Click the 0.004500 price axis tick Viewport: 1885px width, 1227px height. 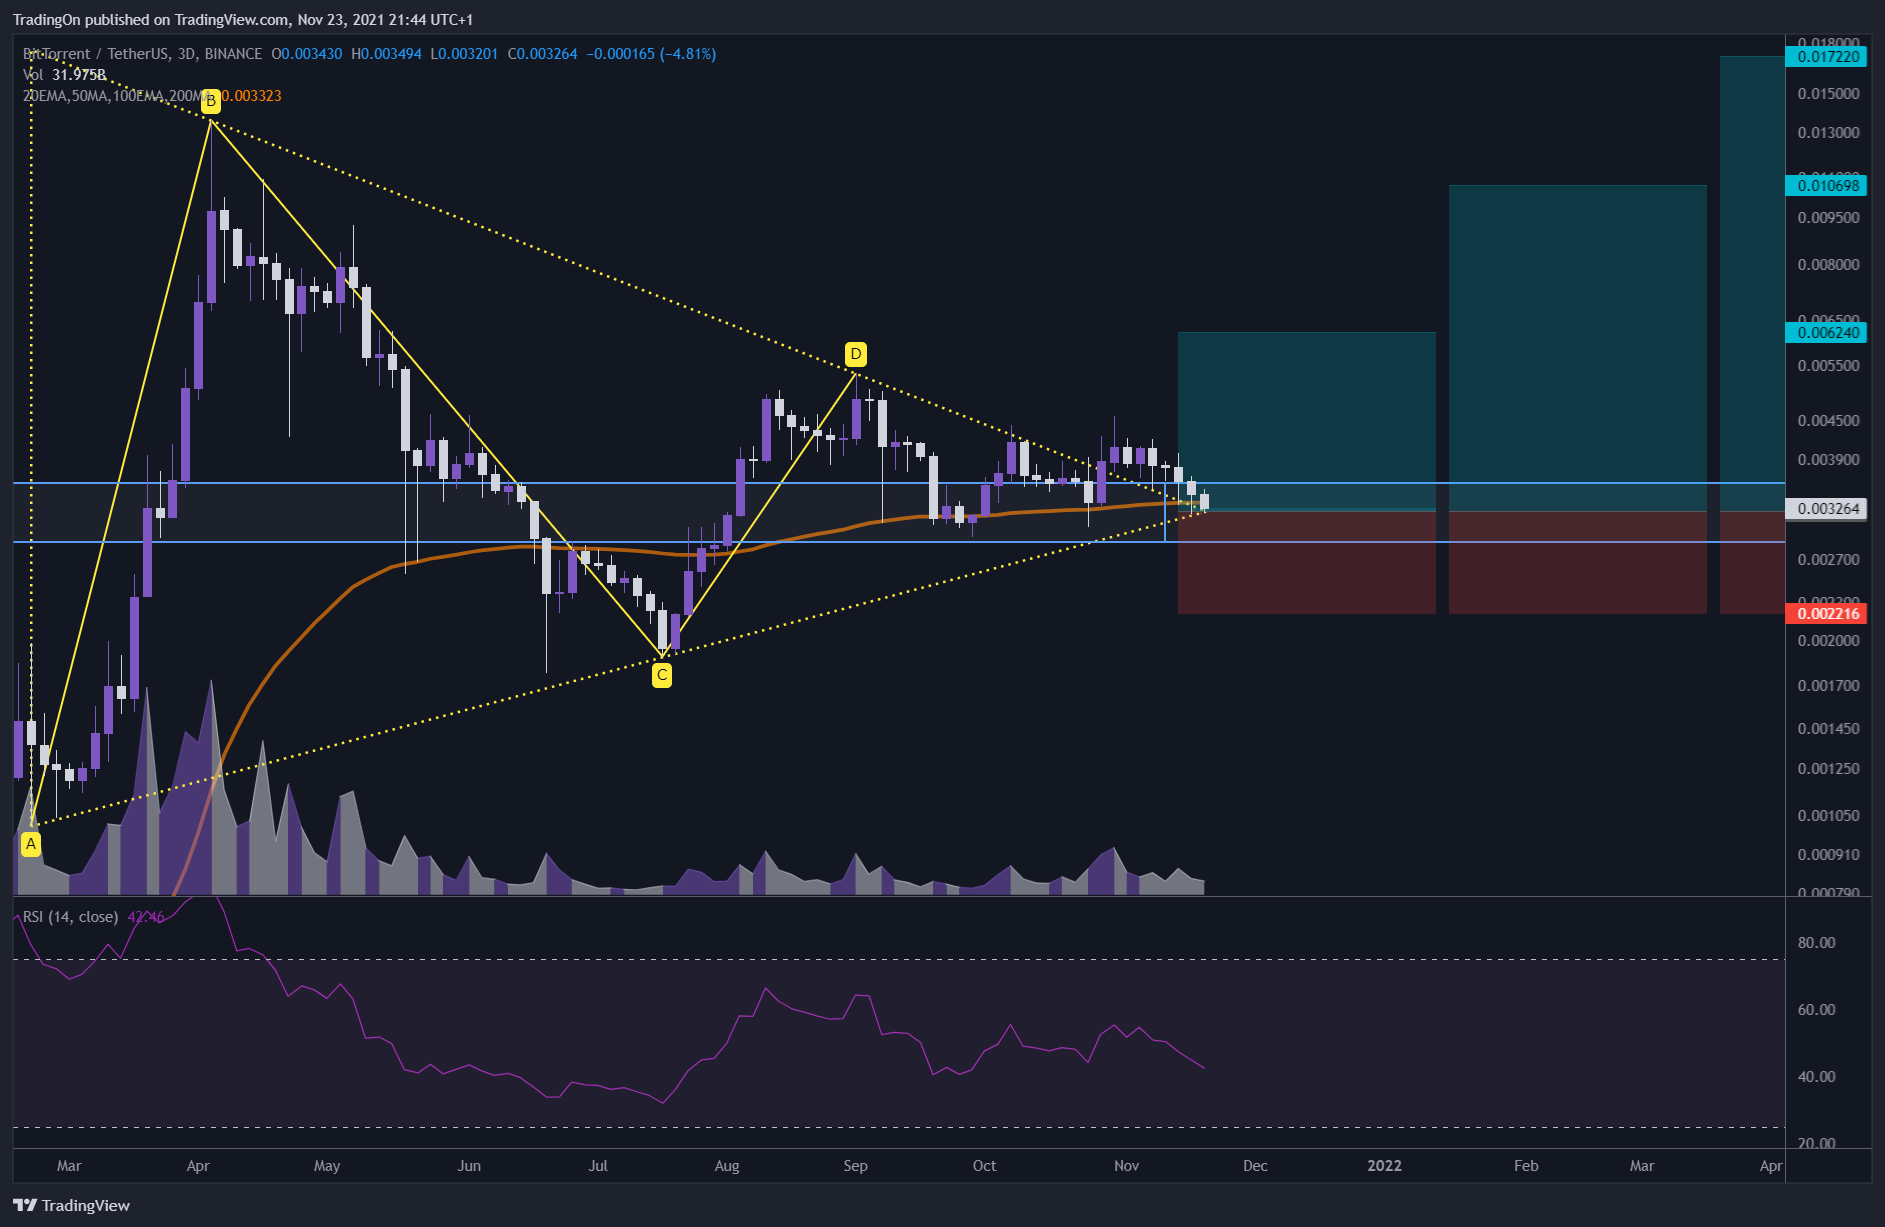click(x=1829, y=420)
